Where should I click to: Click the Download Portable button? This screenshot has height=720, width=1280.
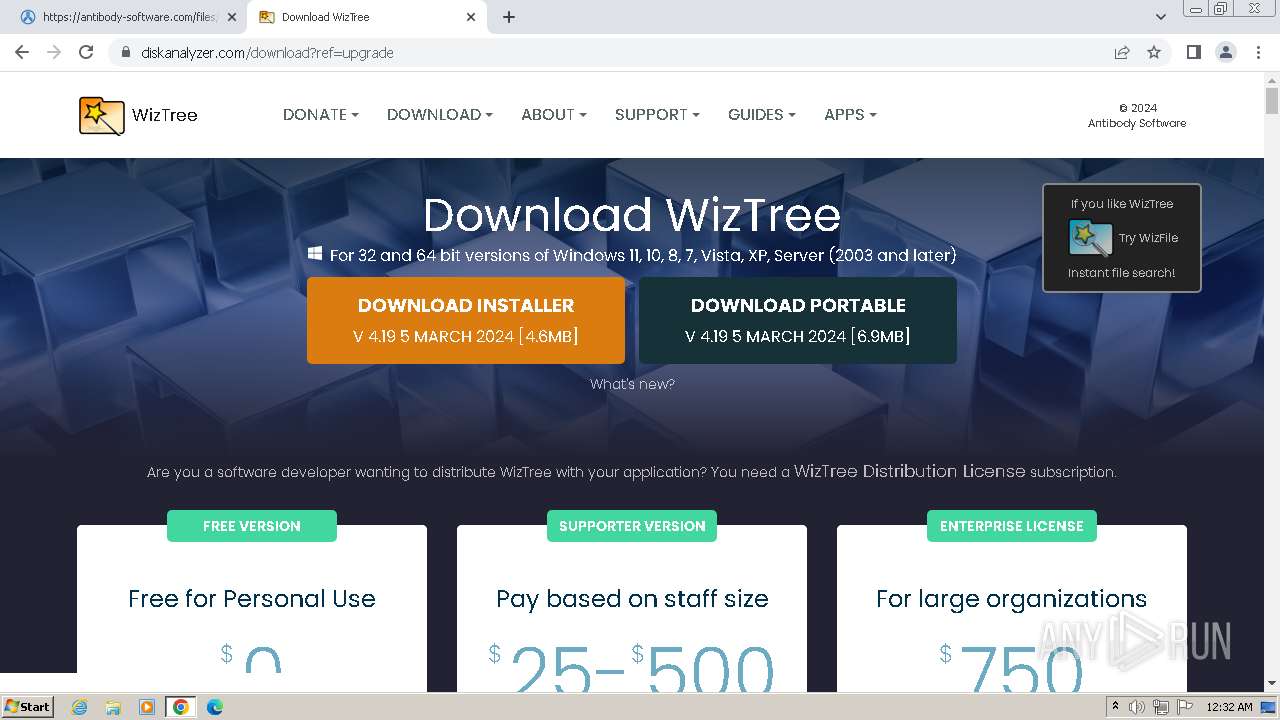[798, 320]
